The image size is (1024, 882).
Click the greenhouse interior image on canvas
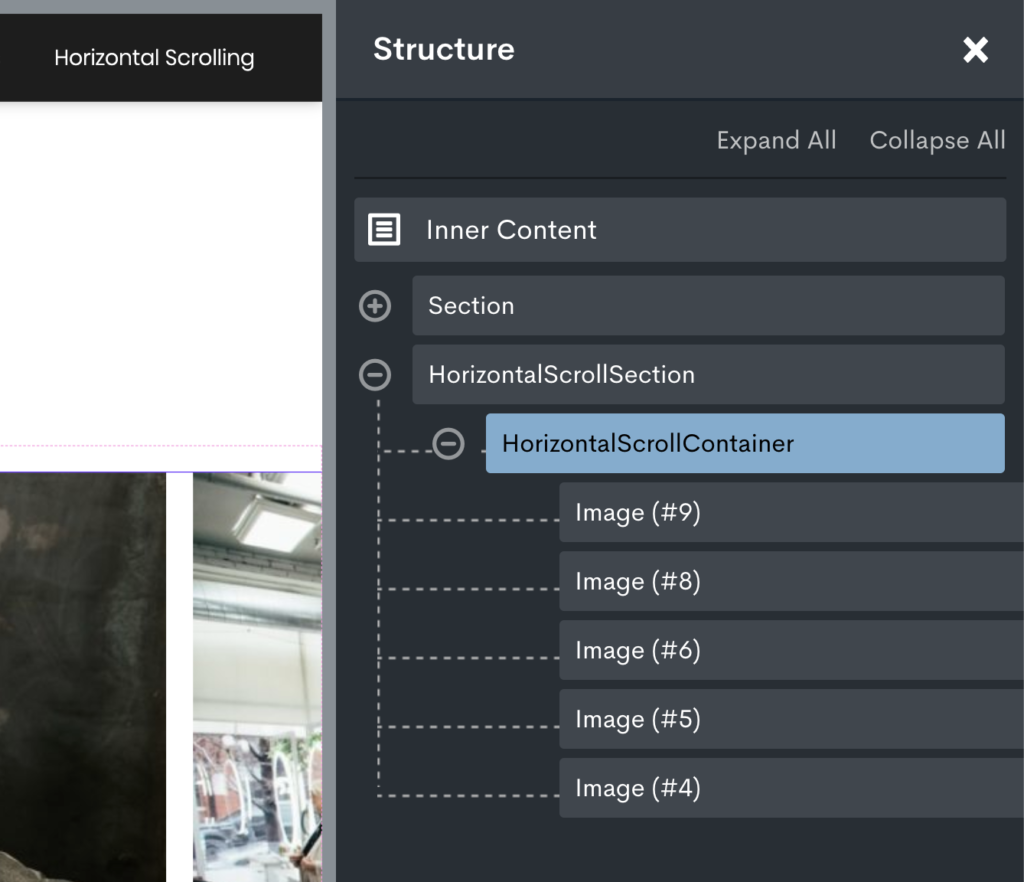pos(257,677)
